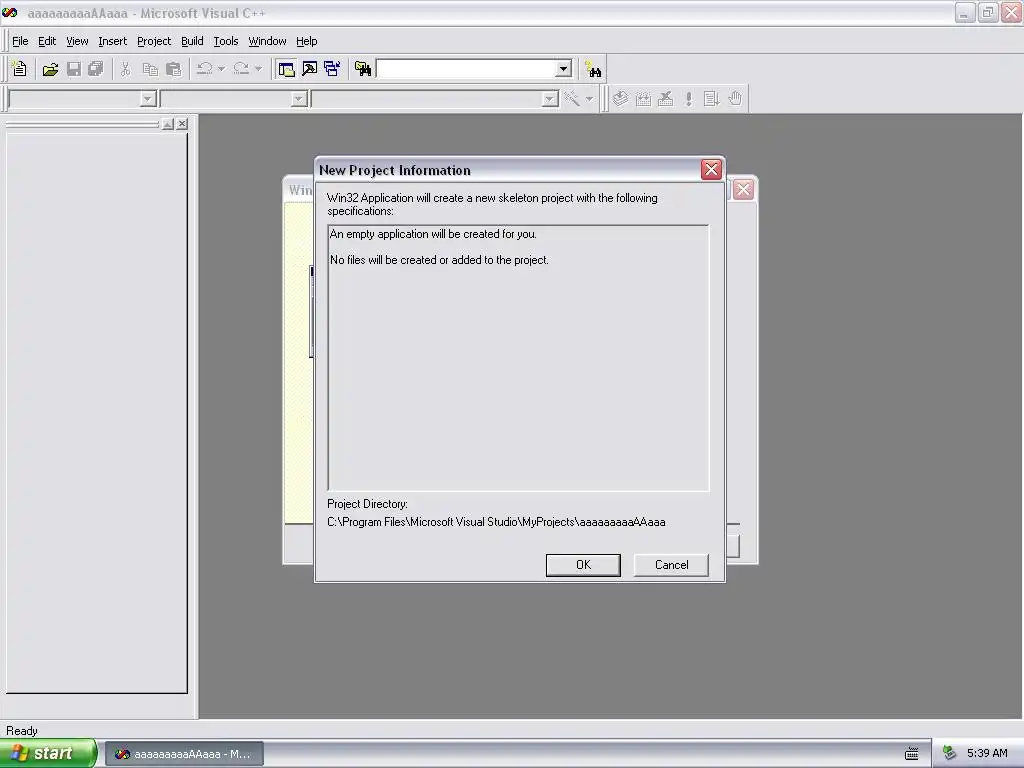The width and height of the screenshot is (1024, 768).
Task: Open the Edit menu
Action: pos(47,41)
